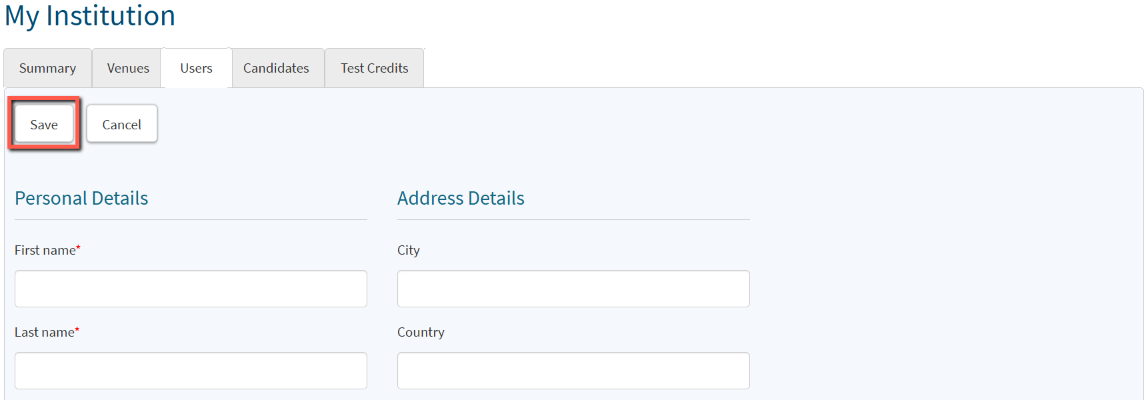Screen dimensions: 1148x400
Task: Click the Cancel button
Action: click(122, 125)
